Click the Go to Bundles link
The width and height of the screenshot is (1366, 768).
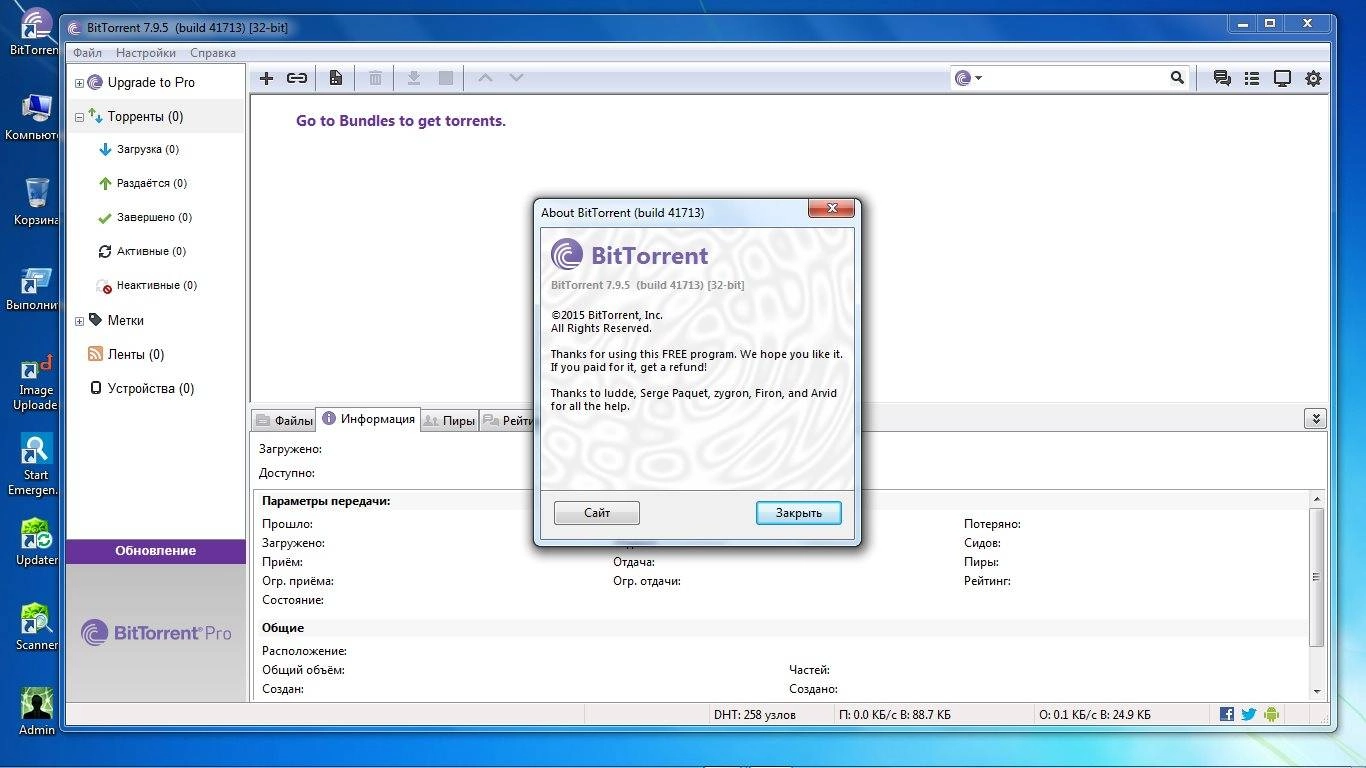(401, 121)
